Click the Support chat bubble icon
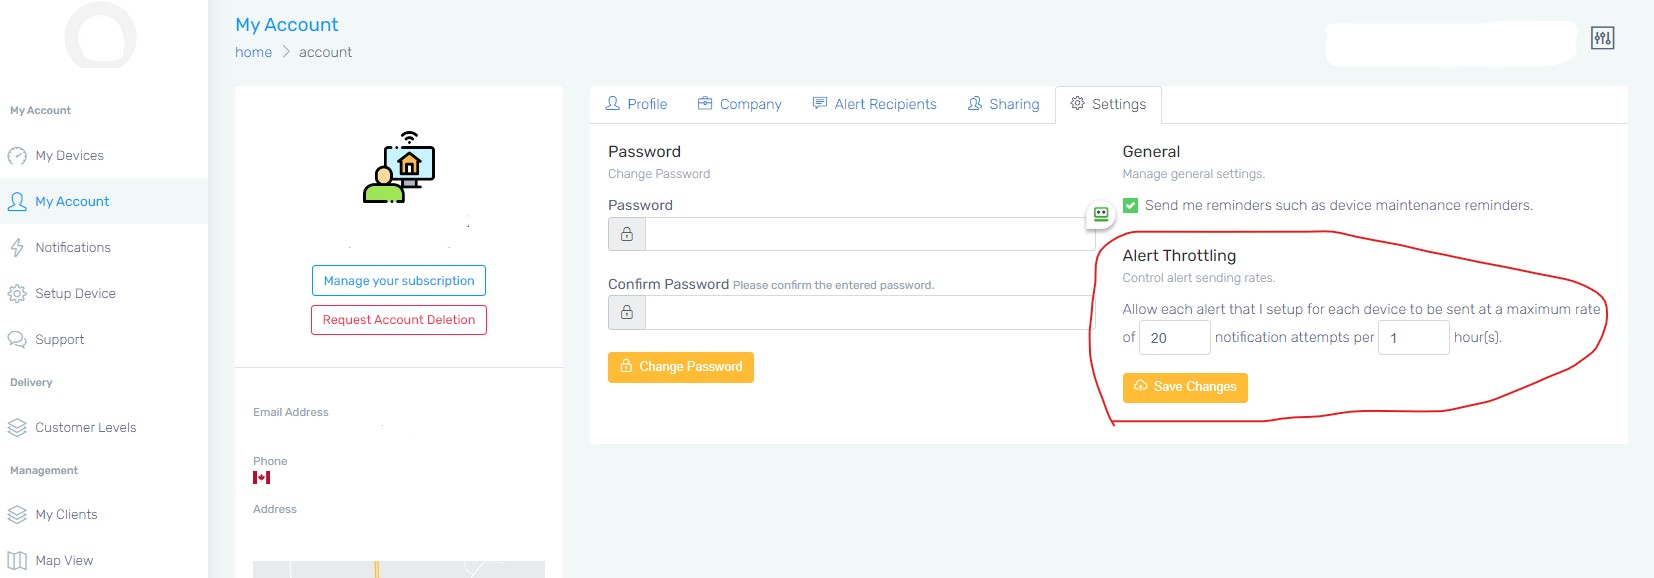Image resolution: width=1654 pixels, height=578 pixels. click(x=17, y=340)
